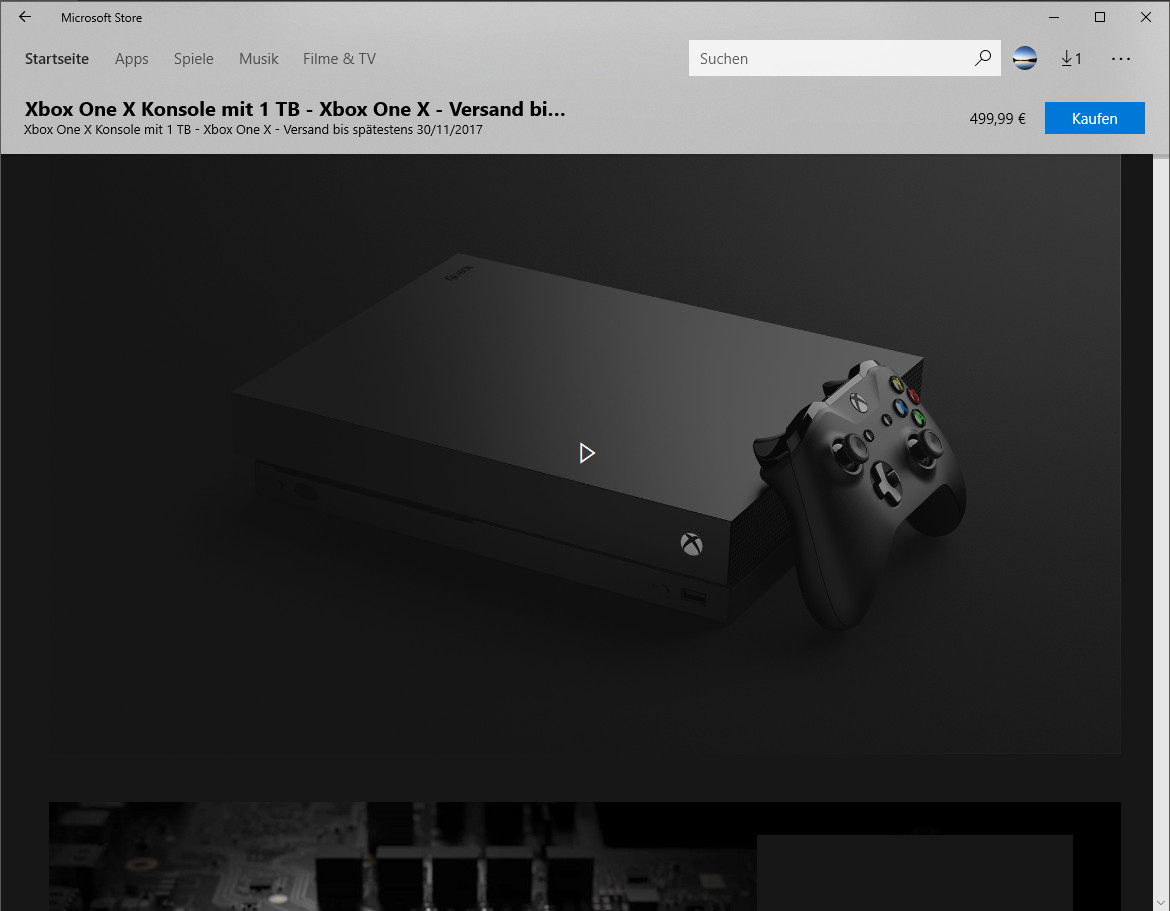
Task: Open downloads and updates indicator
Action: tap(1071, 58)
